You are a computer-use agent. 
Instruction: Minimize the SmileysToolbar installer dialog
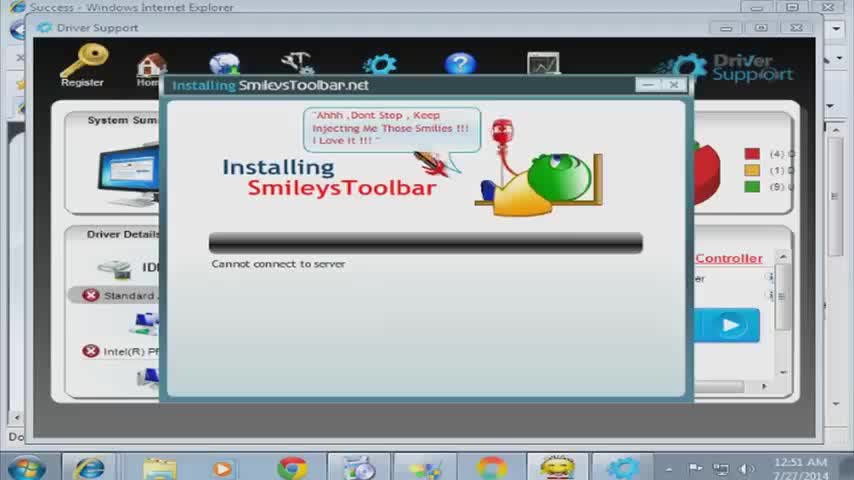tap(648, 84)
